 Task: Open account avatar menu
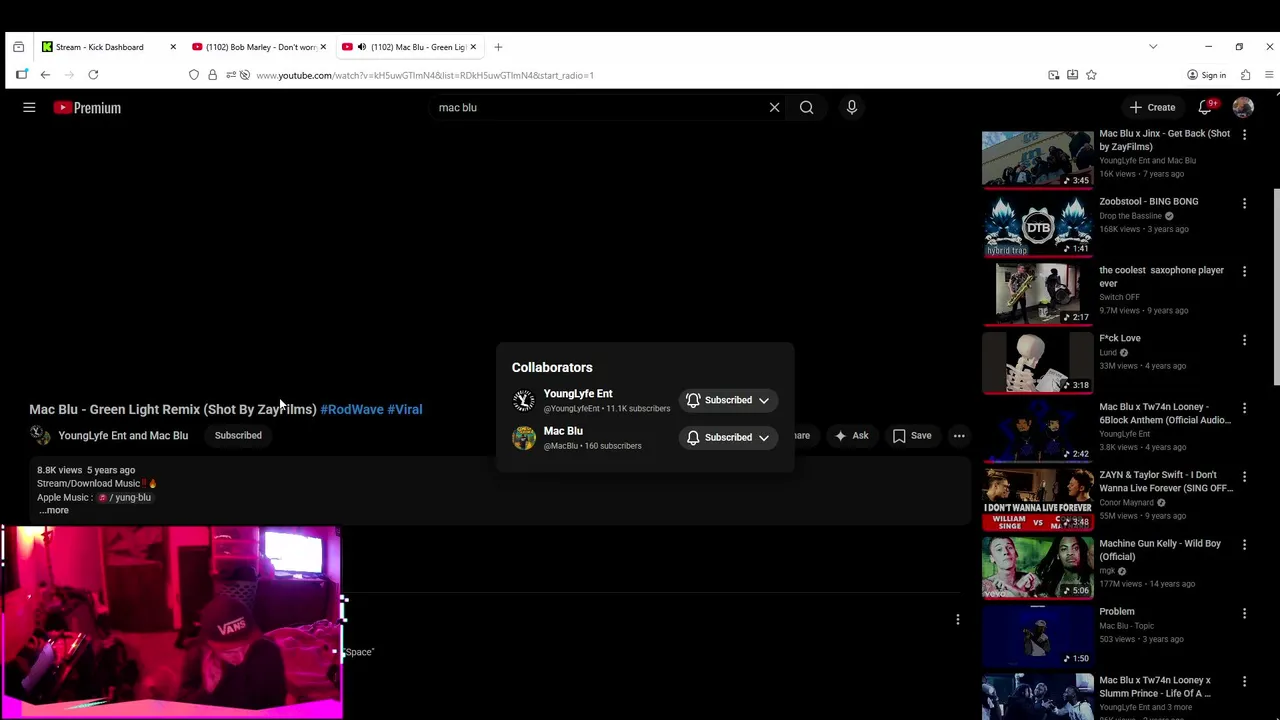click(x=1243, y=107)
